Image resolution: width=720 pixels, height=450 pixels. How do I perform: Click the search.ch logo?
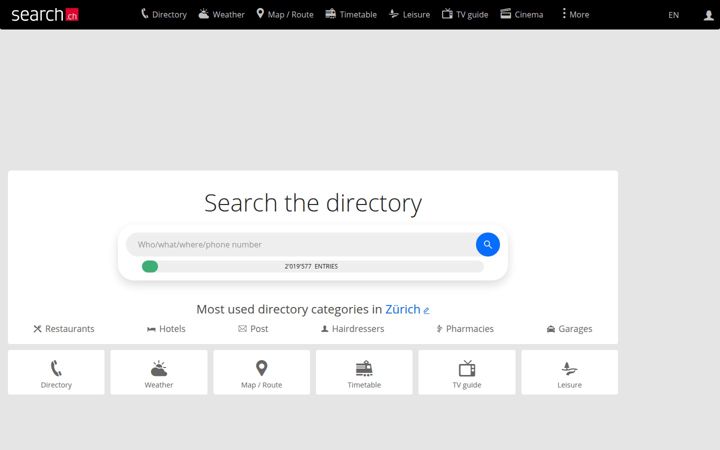pos(45,15)
